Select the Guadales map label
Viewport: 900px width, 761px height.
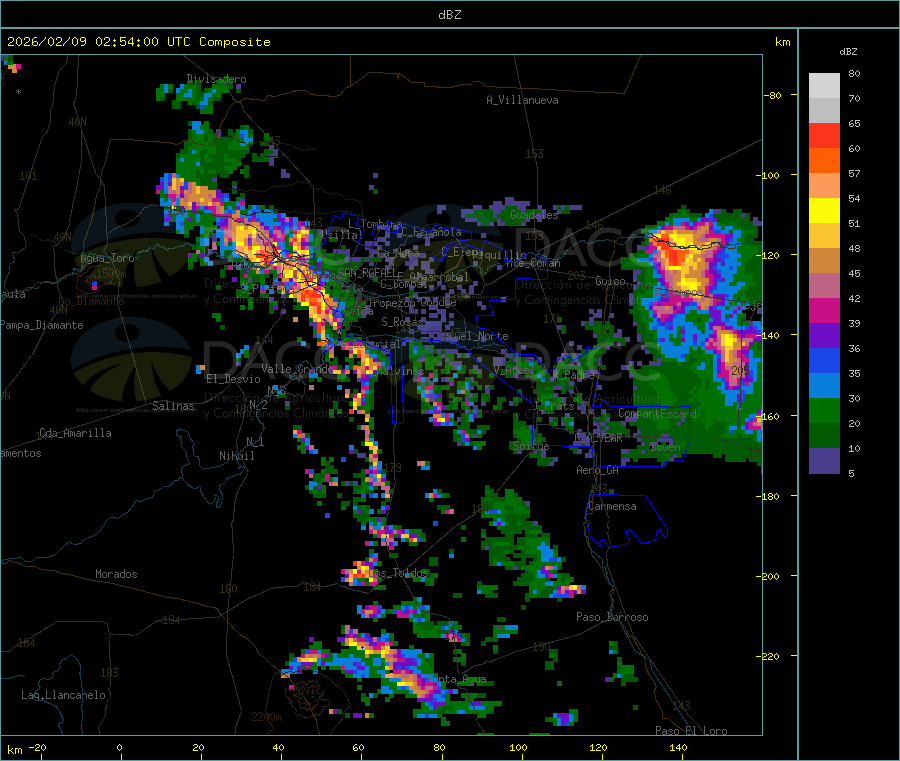tap(534, 215)
